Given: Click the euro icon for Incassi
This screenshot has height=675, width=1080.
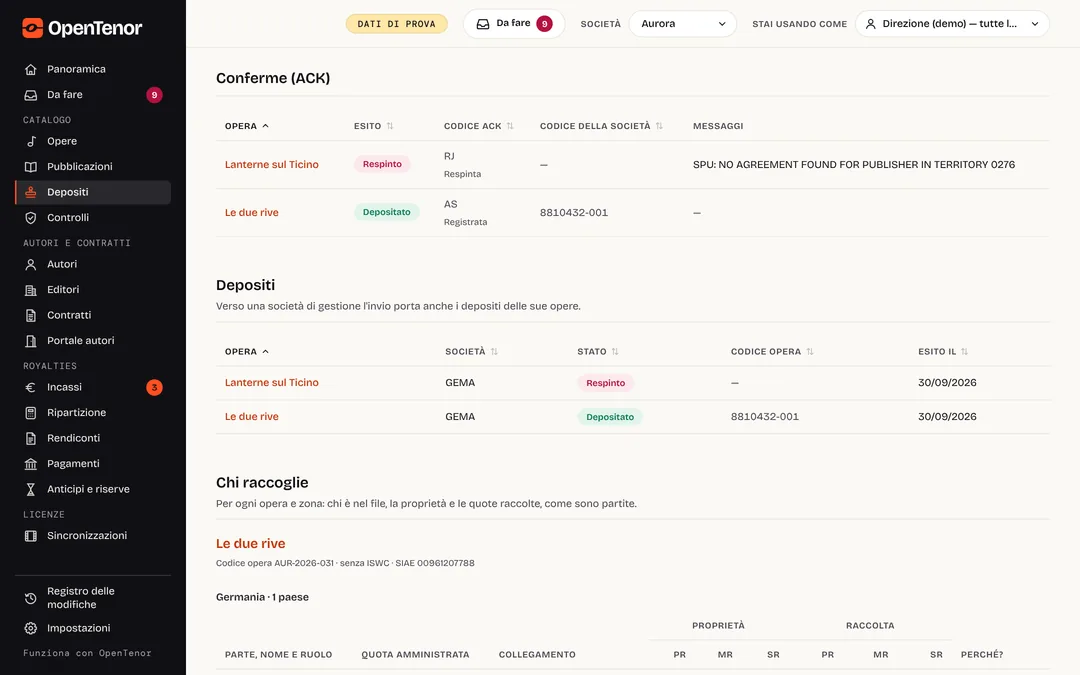Looking at the screenshot, I should [30, 388].
